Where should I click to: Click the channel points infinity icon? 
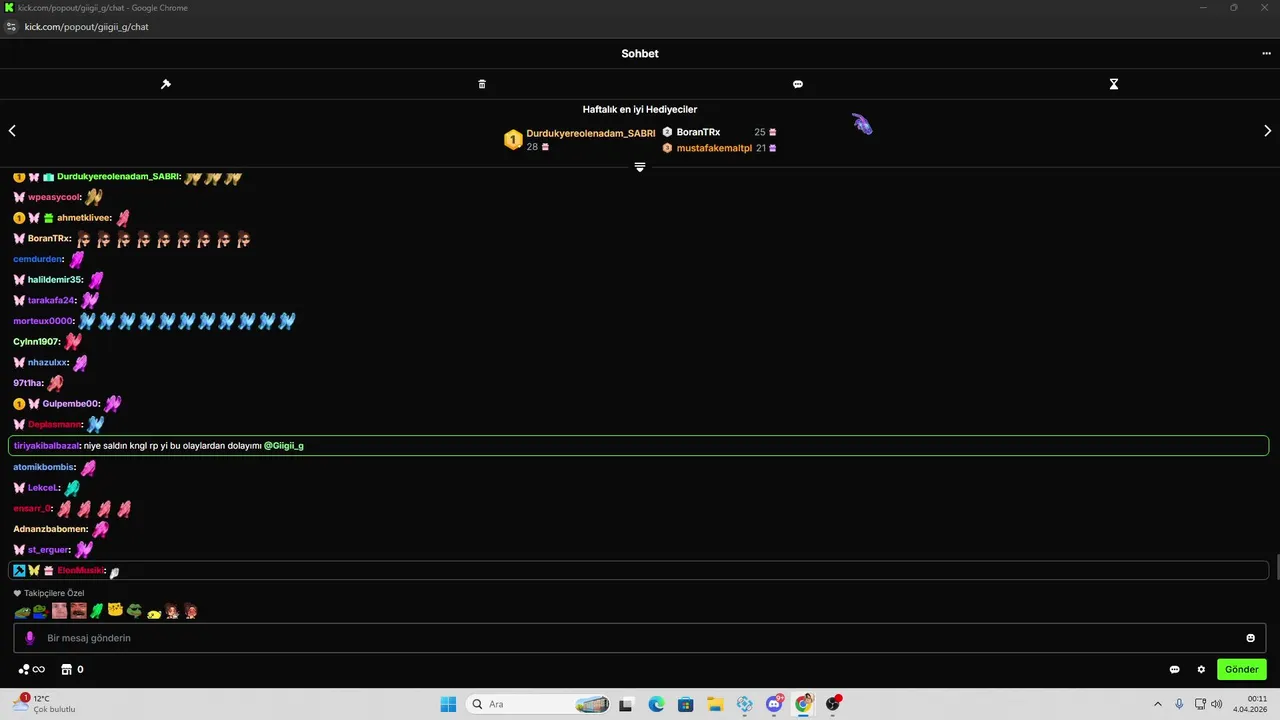[32, 669]
